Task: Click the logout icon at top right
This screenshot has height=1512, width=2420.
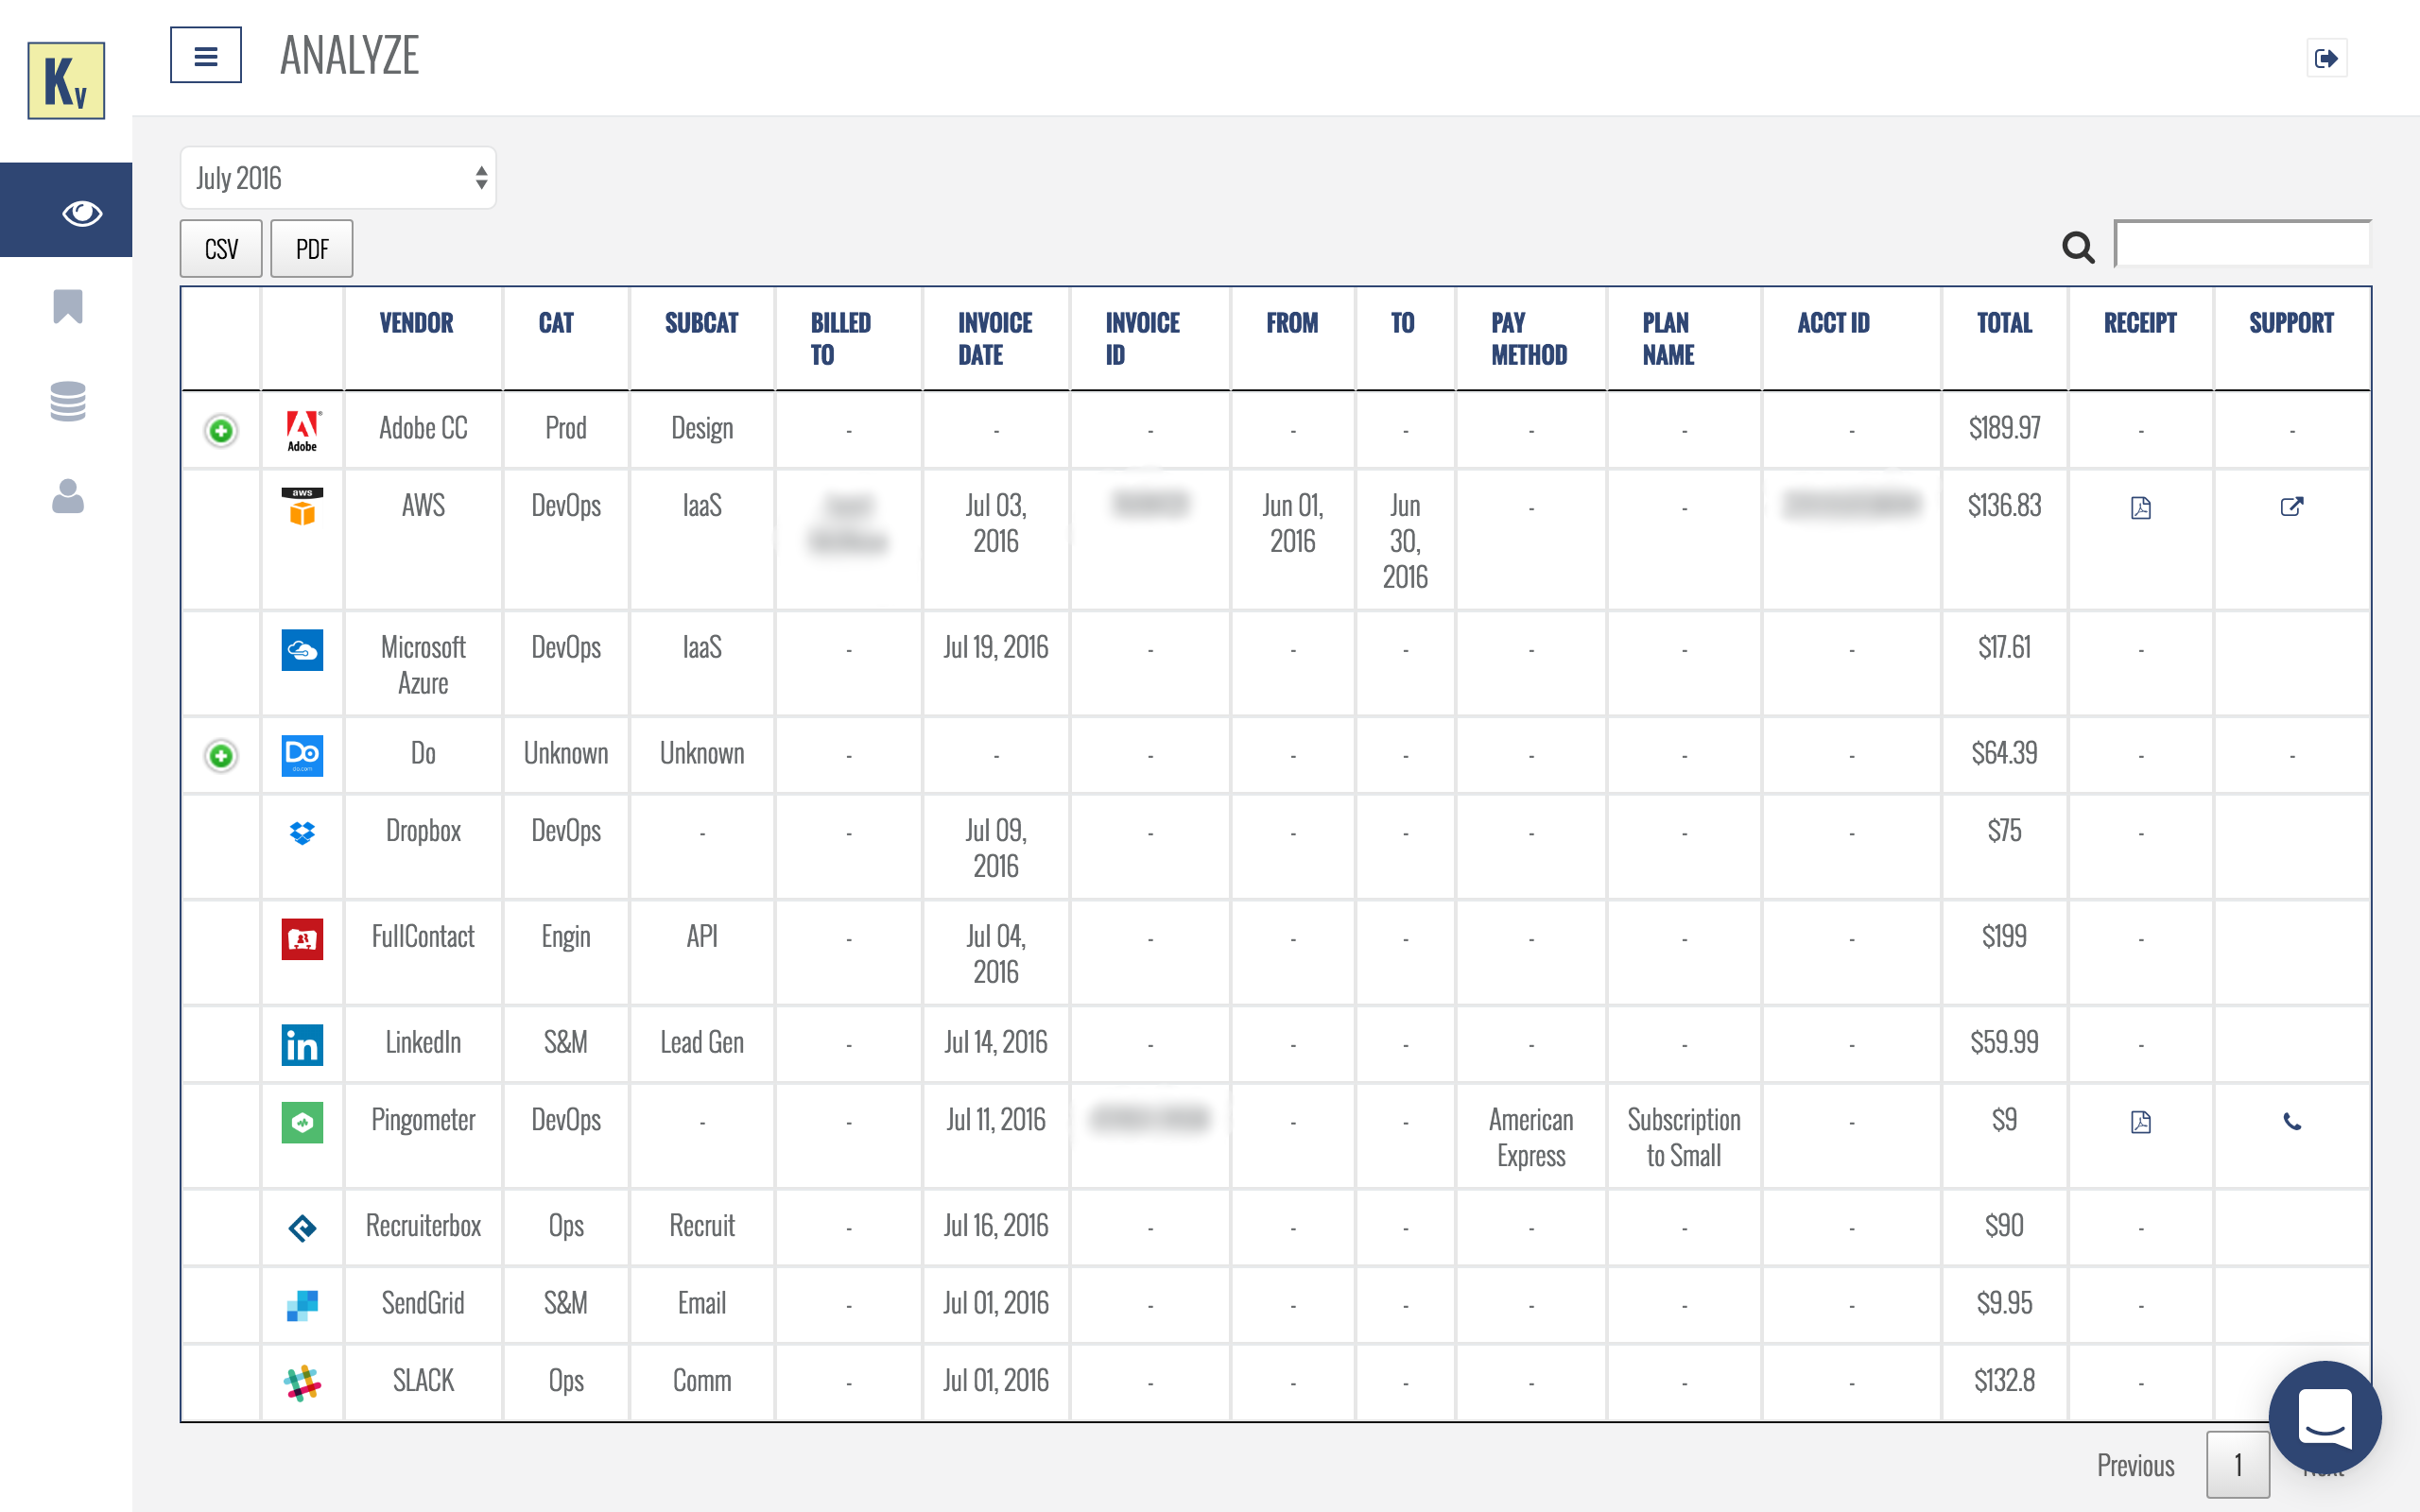Action: 2326,58
